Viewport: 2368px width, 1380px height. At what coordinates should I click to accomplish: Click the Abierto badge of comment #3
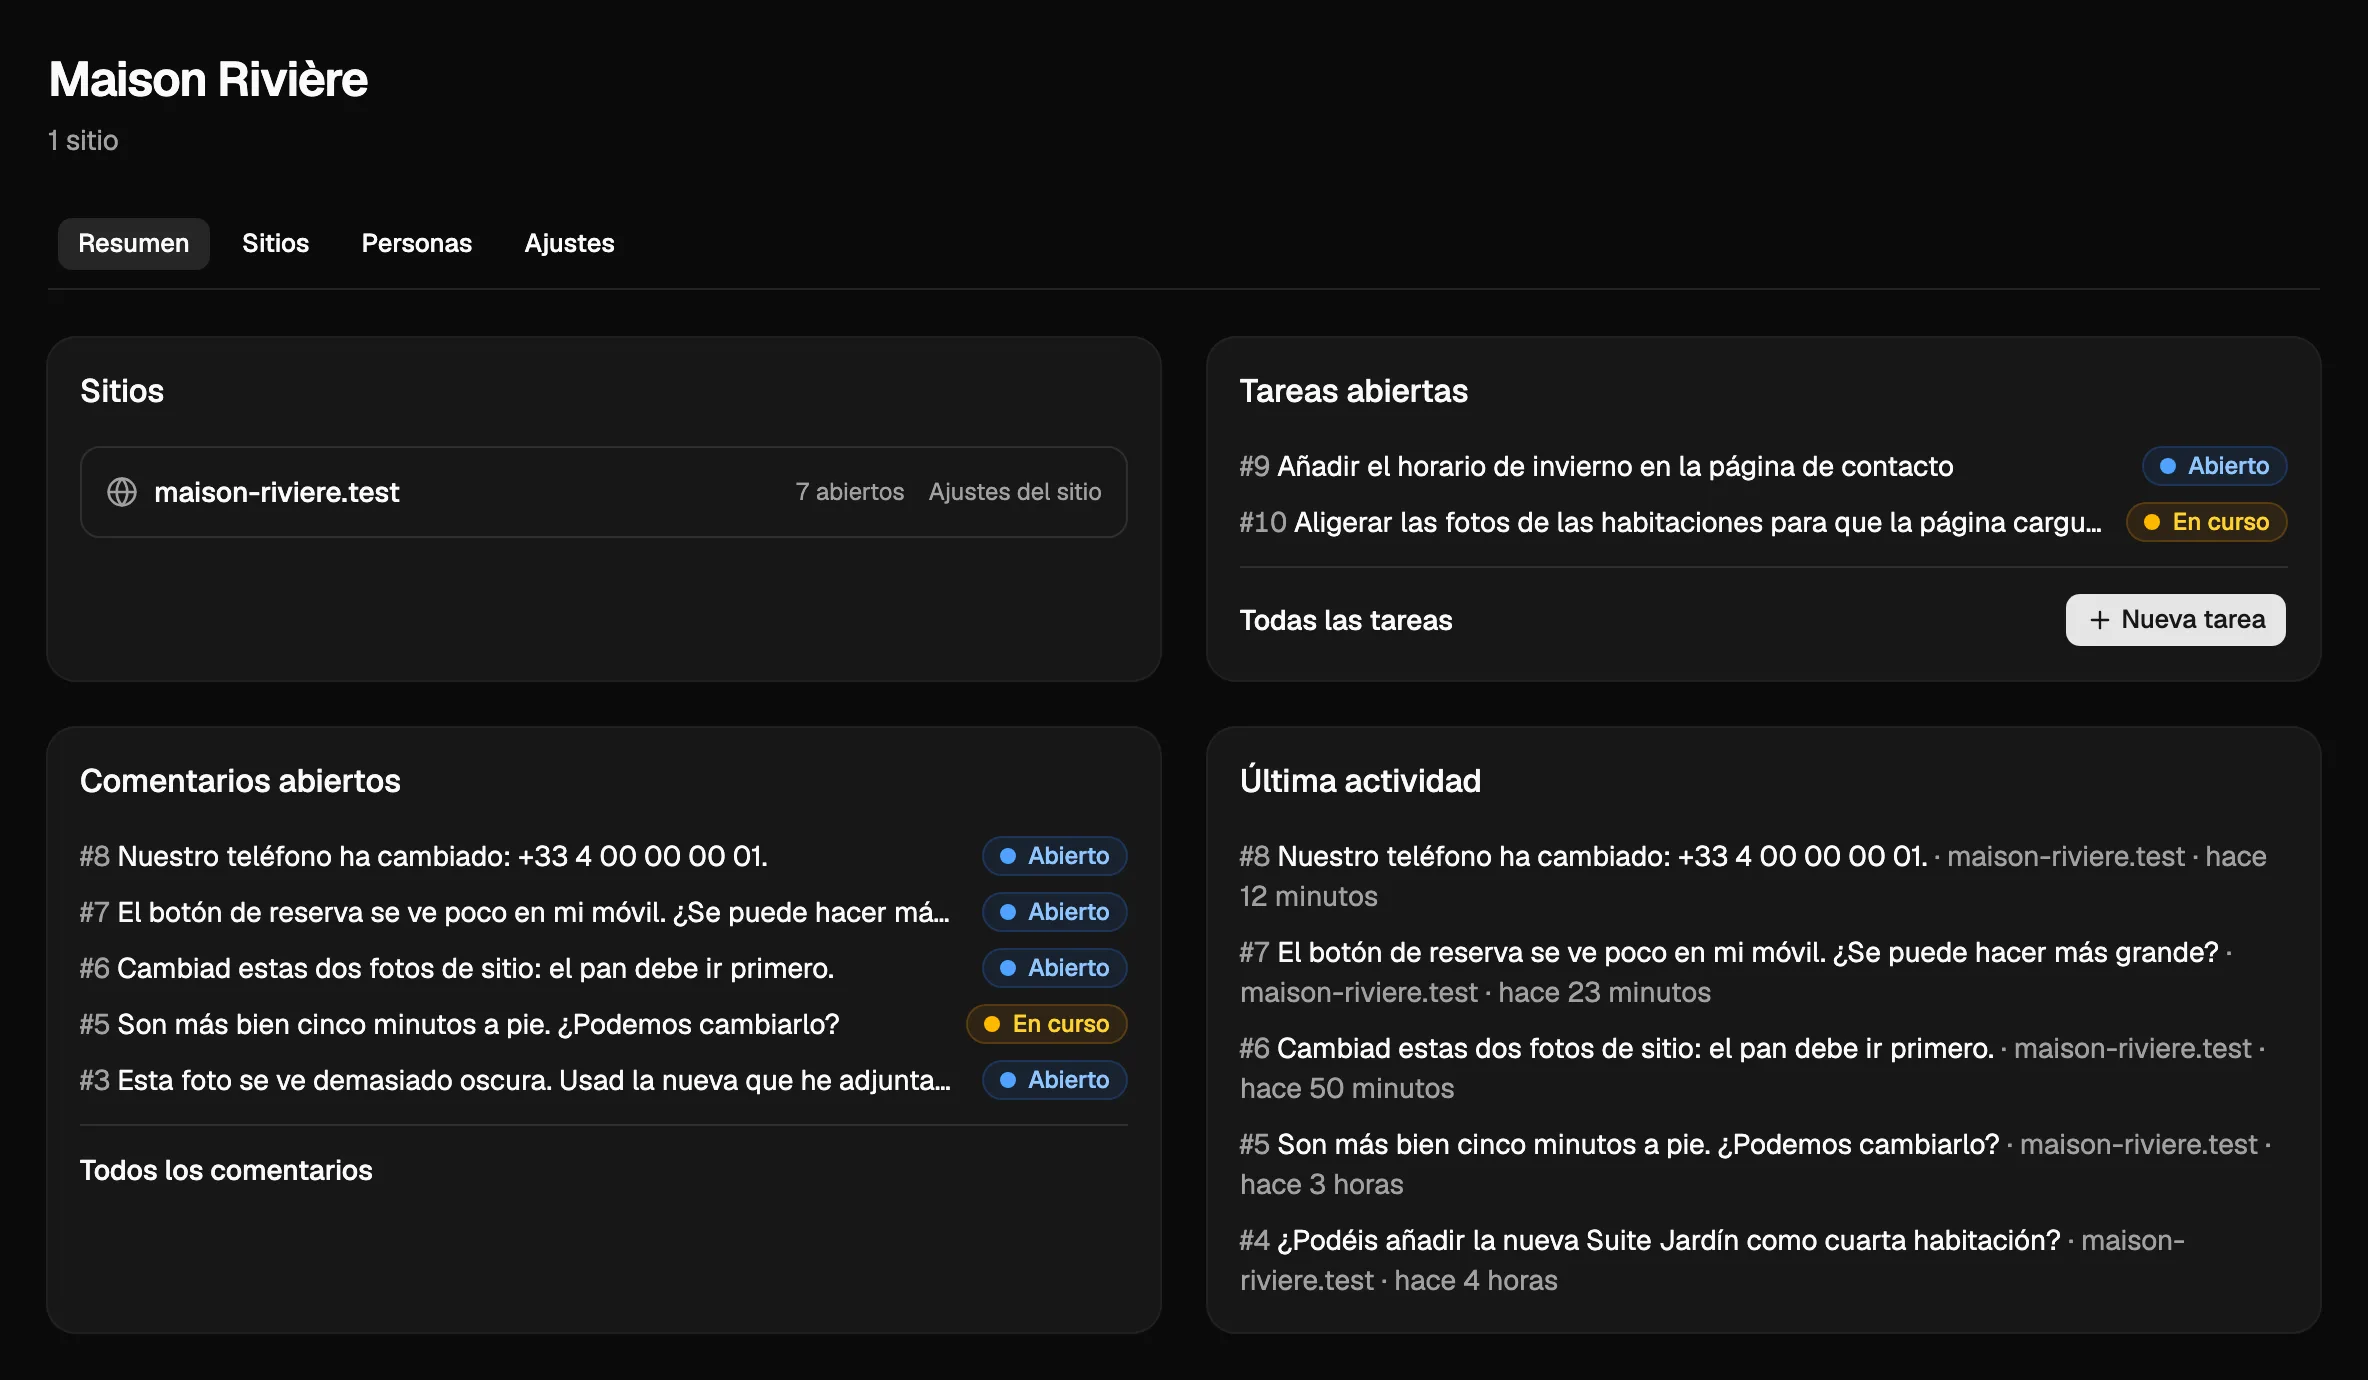pos(1054,1080)
